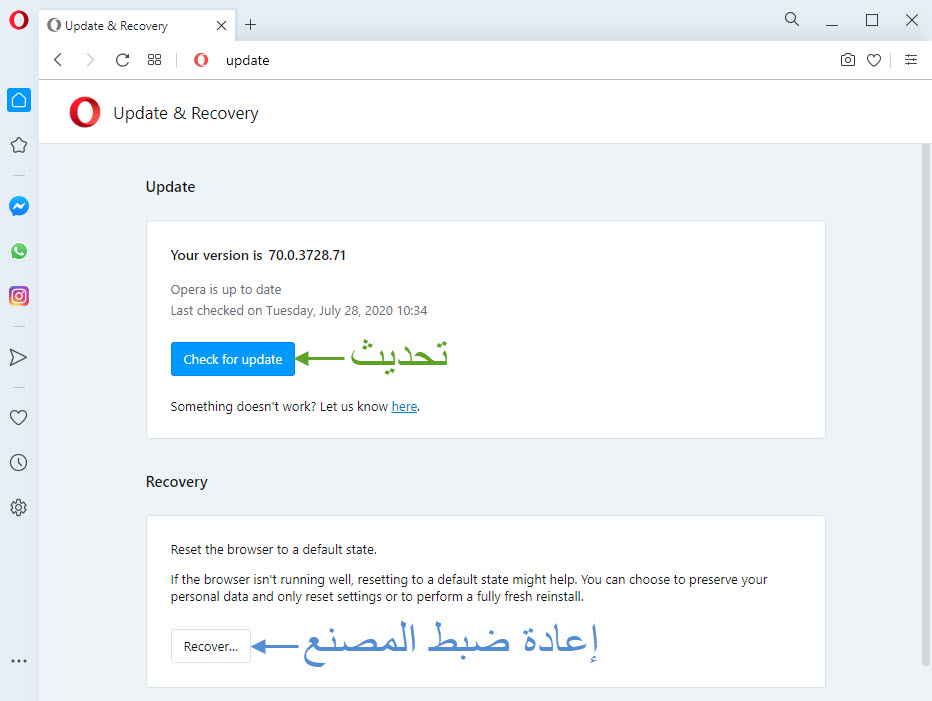Viewport: 932px width, 701px height.
Task: Reload the current page
Action: 122,60
